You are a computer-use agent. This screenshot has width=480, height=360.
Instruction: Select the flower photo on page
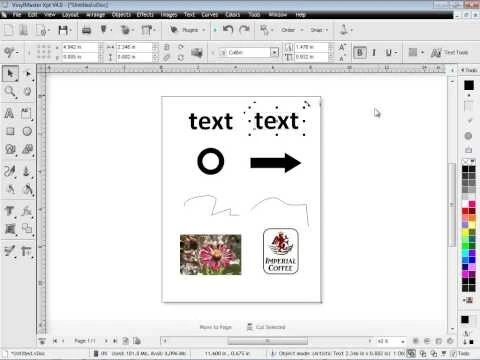coord(211,255)
